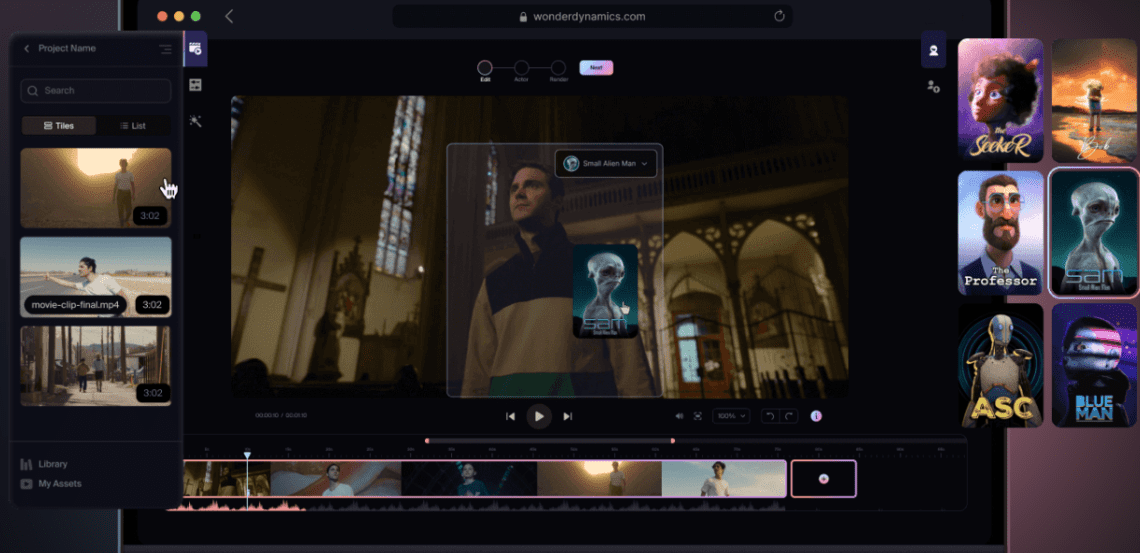Click the Sam alien card on the actor

pyautogui.click(x=605, y=291)
